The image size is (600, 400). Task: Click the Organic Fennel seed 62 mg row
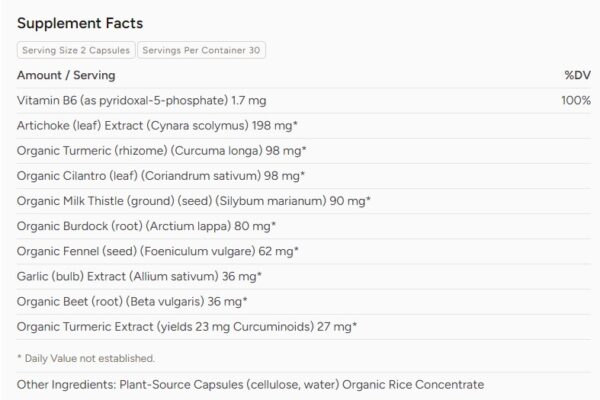pyautogui.click(x=304, y=251)
